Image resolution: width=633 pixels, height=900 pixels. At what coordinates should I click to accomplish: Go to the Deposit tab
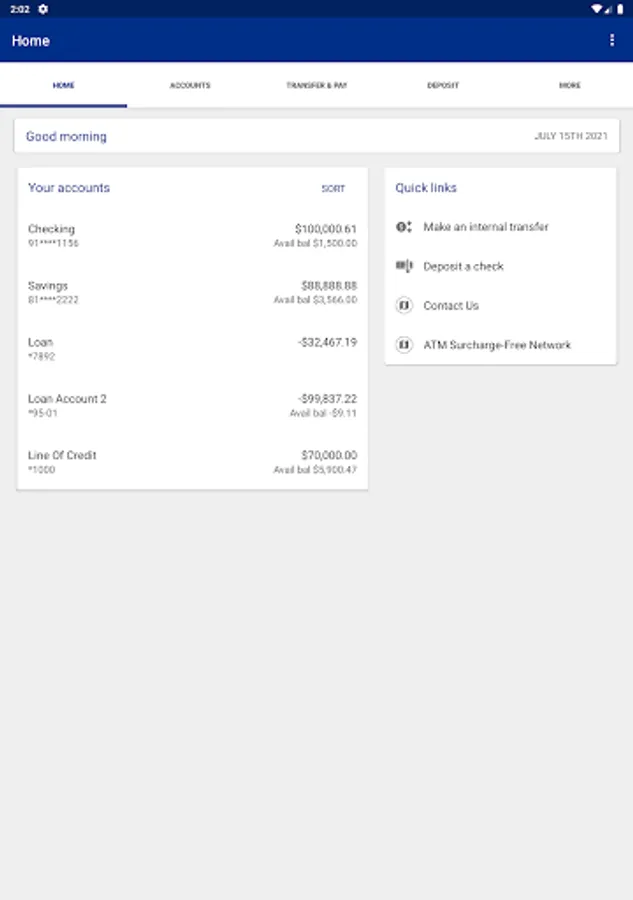[x=443, y=86]
